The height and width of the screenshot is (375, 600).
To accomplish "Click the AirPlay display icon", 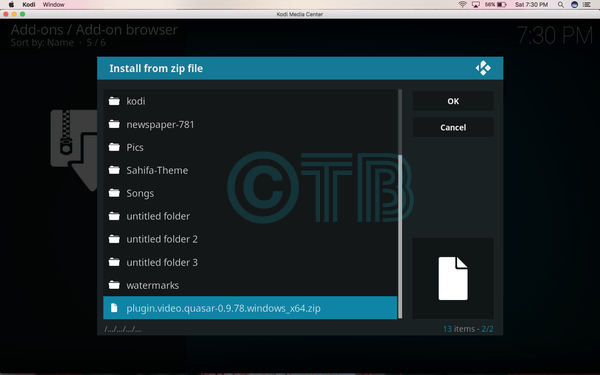I will (x=476, y=5).
